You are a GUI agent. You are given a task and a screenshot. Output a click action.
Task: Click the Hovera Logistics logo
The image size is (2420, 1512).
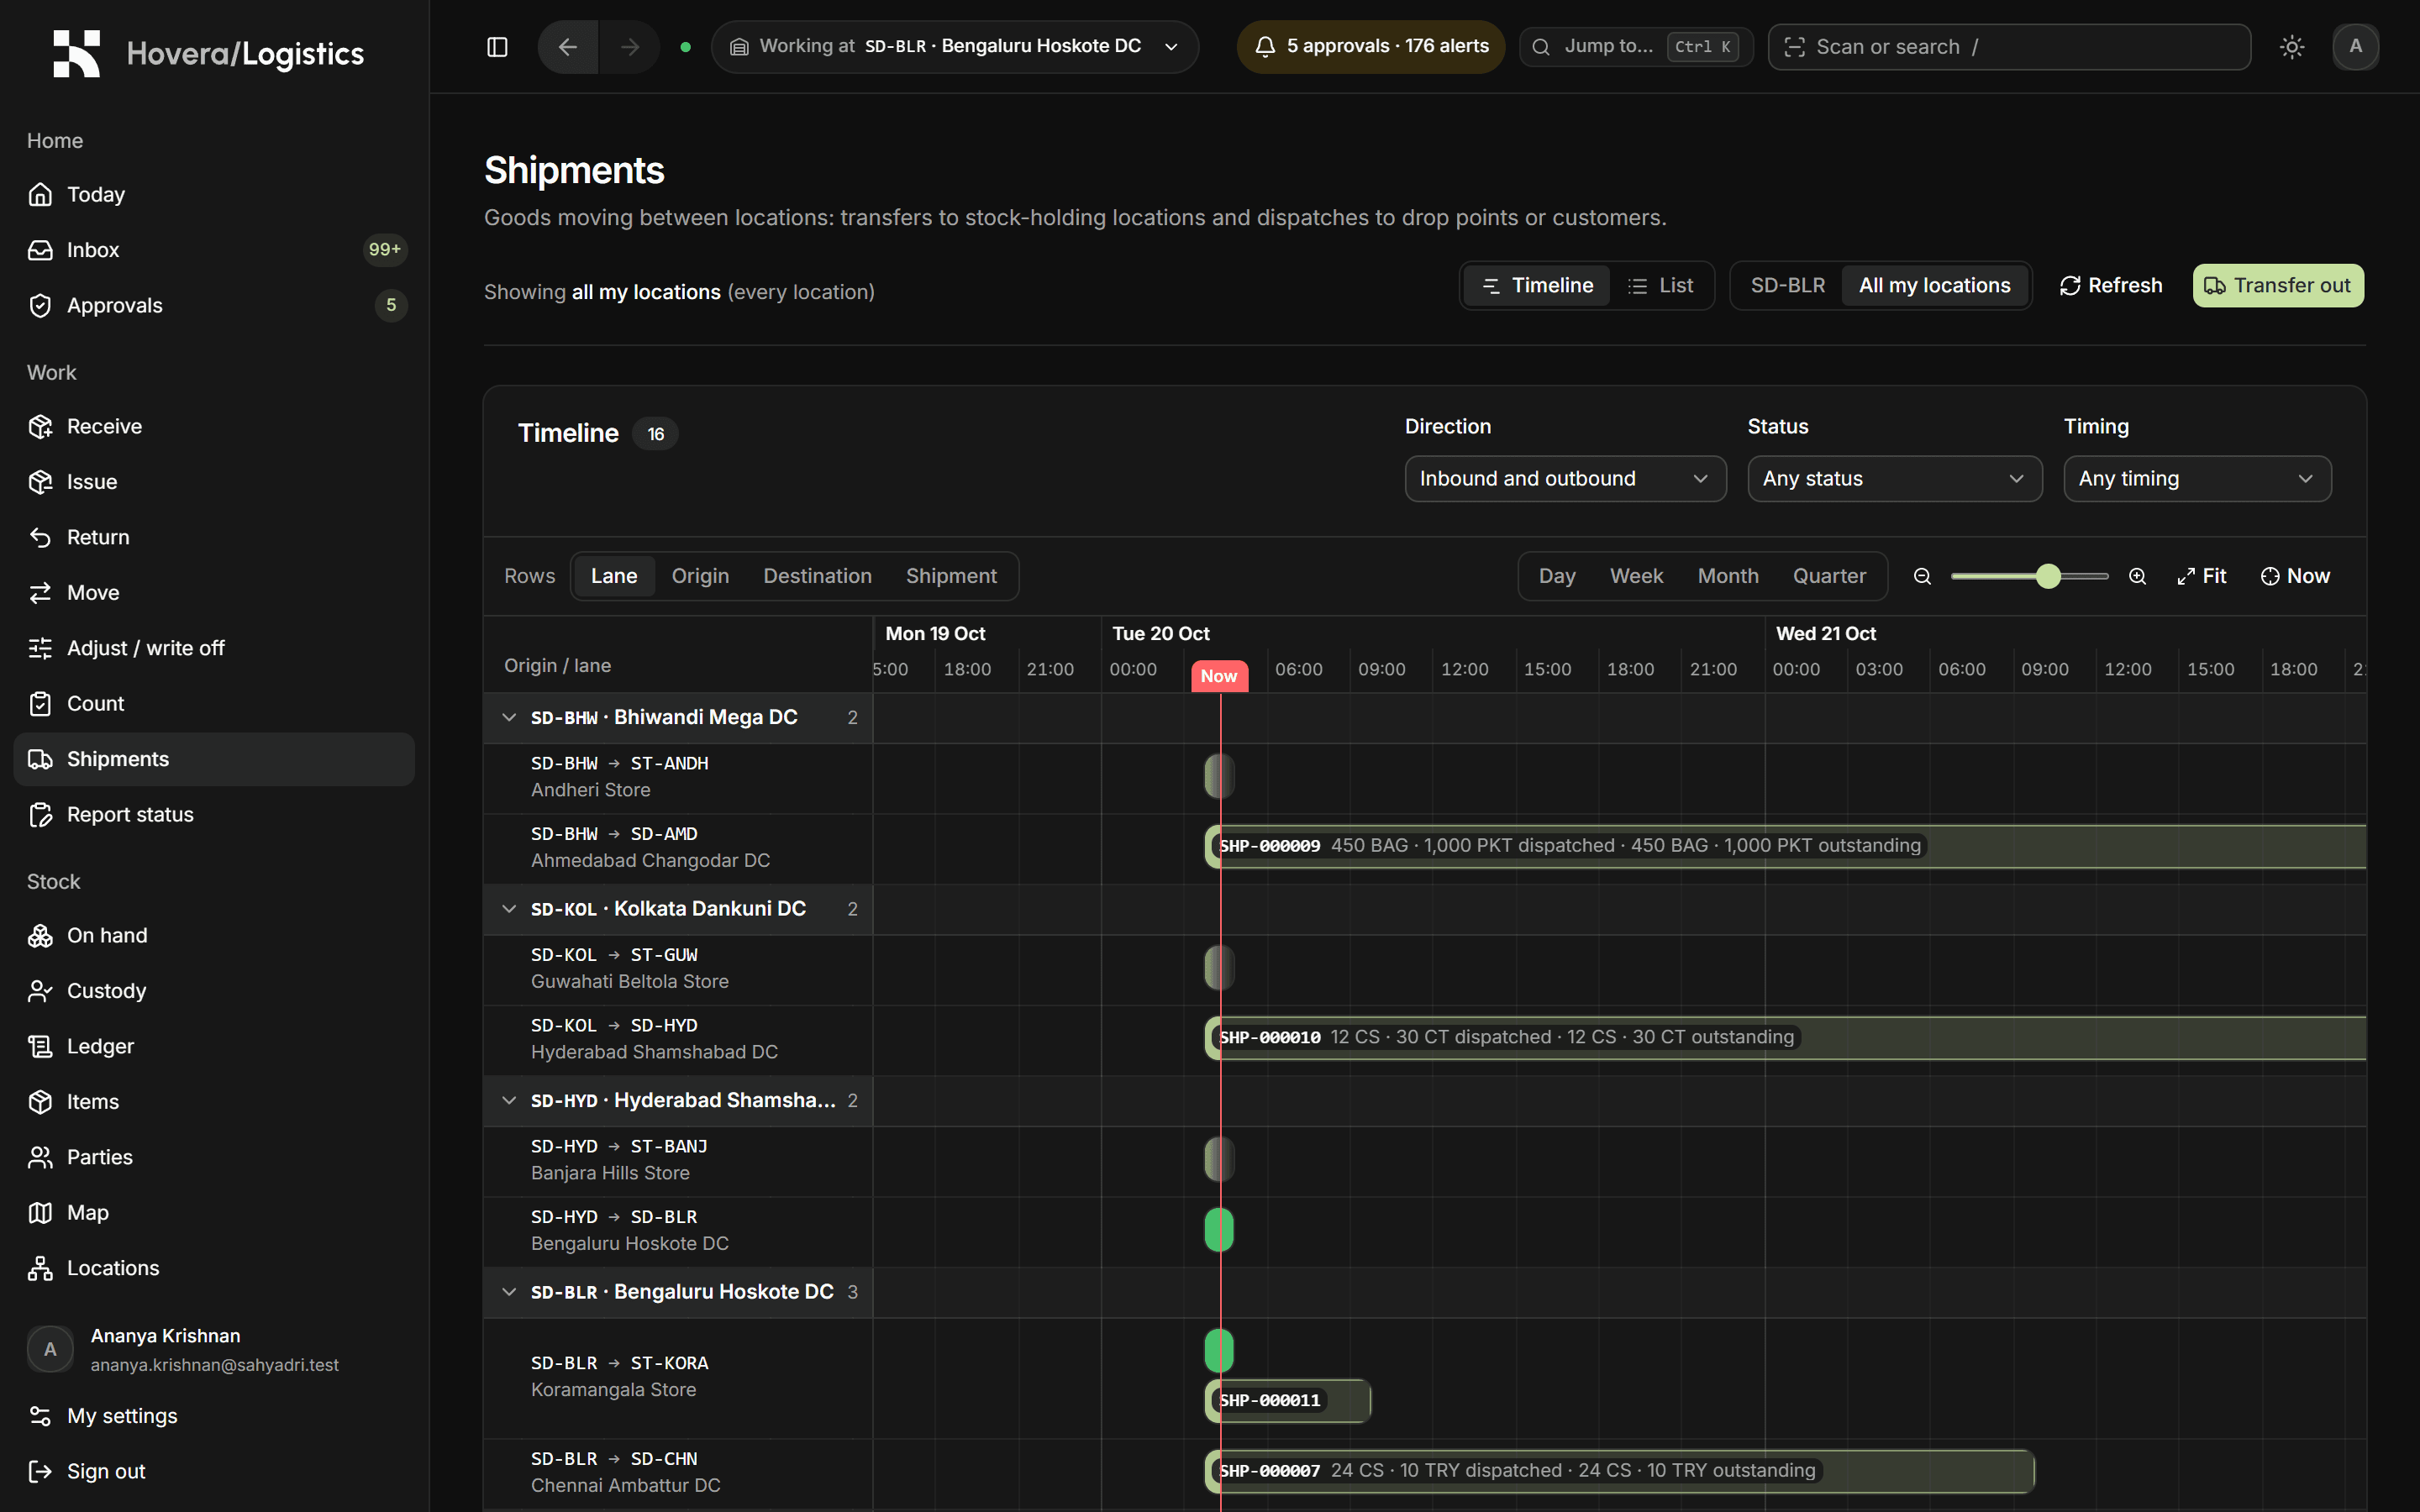tap(208, 53)
